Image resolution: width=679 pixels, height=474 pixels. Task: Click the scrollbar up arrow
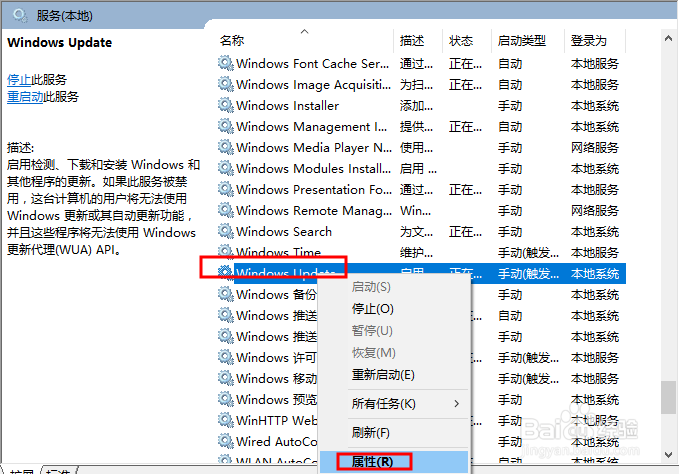coord(668,39)
